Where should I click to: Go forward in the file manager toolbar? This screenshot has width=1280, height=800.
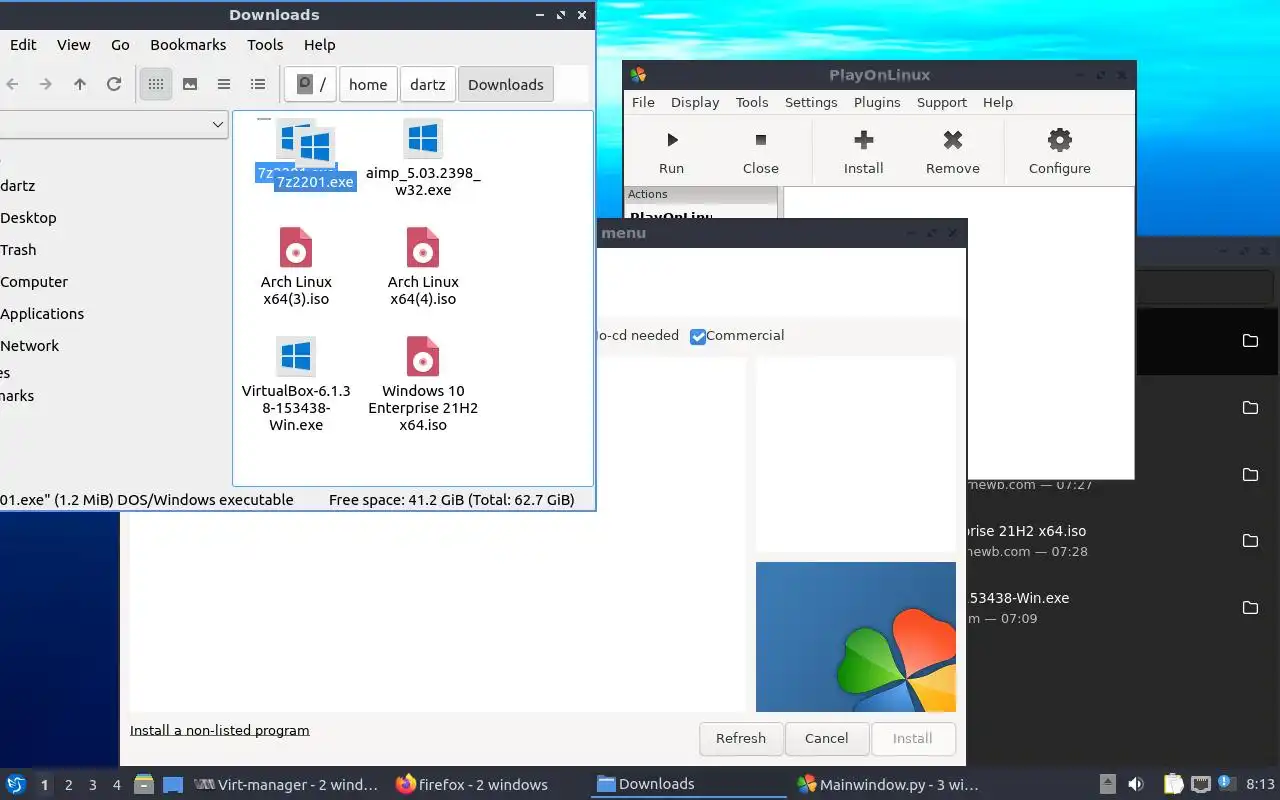45,85
